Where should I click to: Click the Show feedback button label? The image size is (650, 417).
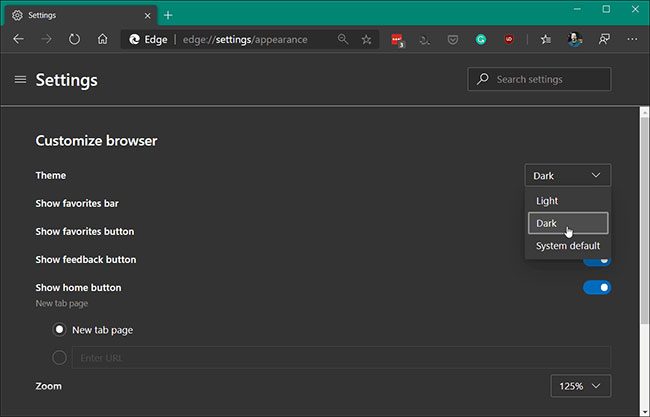pyautogui.click(x=86, y=259)
